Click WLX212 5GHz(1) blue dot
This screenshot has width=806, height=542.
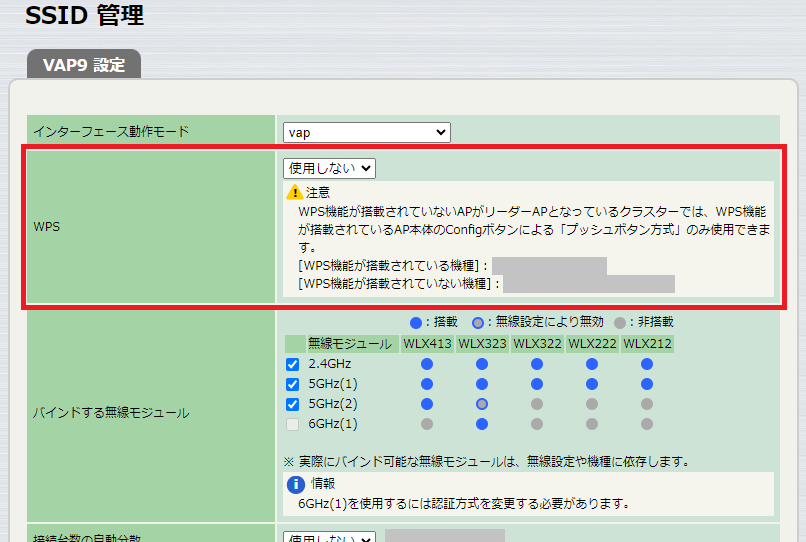coord(647,384)
